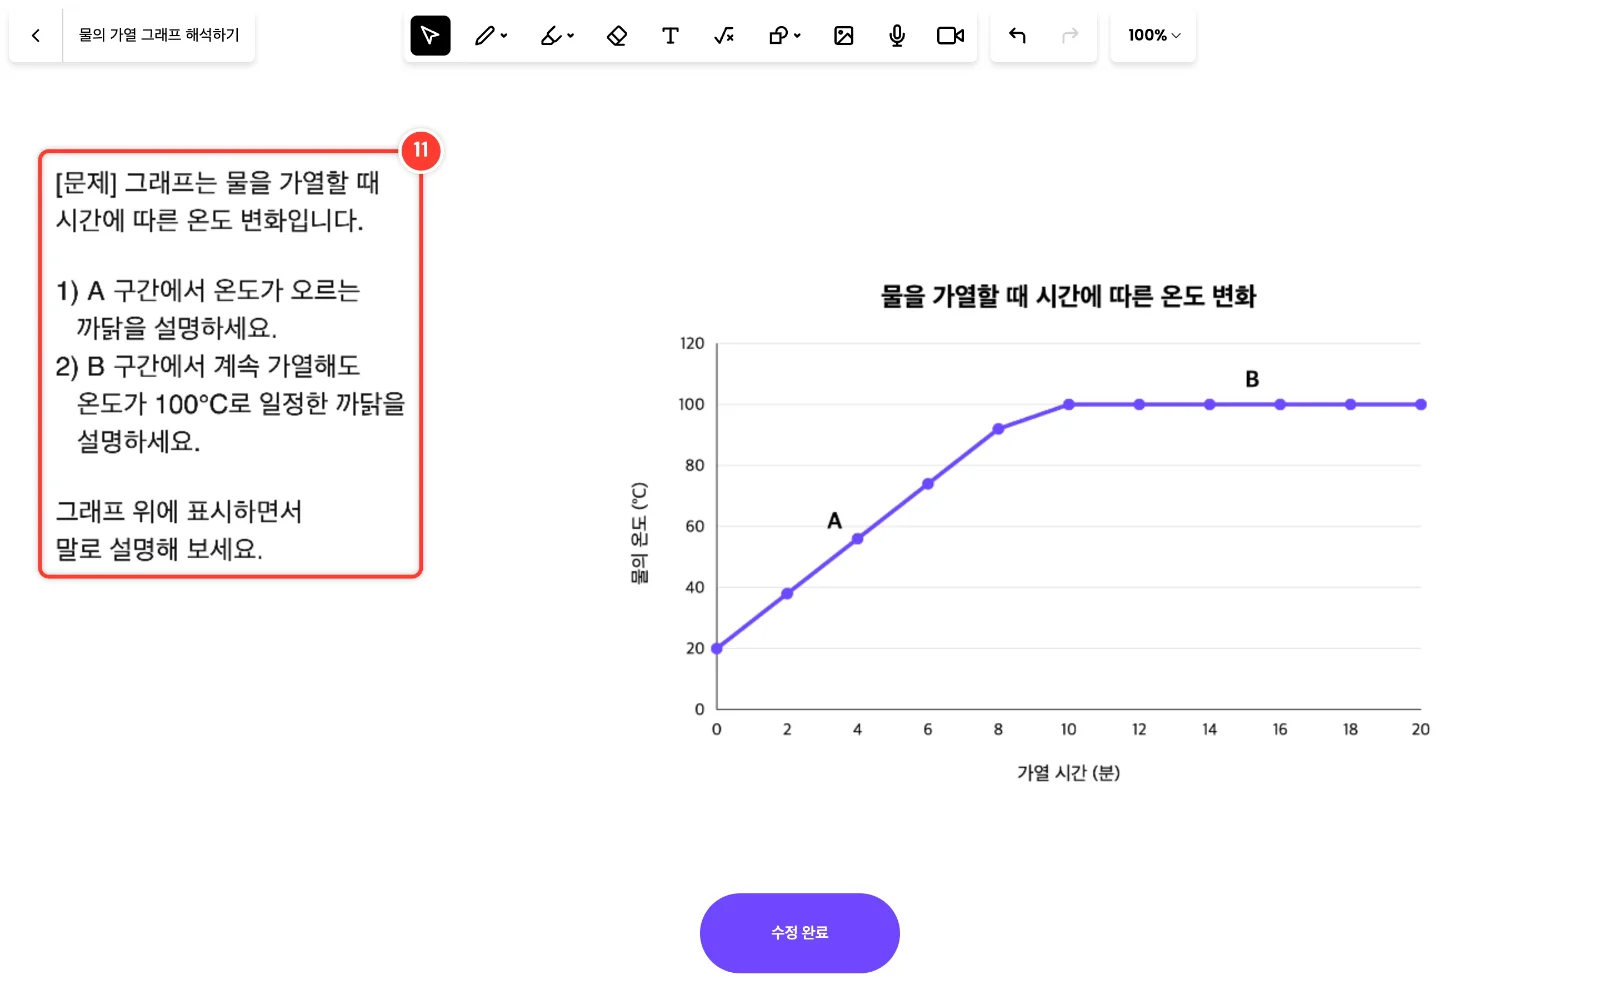This screenshot has height=1000, width=1600.
Task: Click the data point at 8 minutes
Action: [x=998, y=429]
